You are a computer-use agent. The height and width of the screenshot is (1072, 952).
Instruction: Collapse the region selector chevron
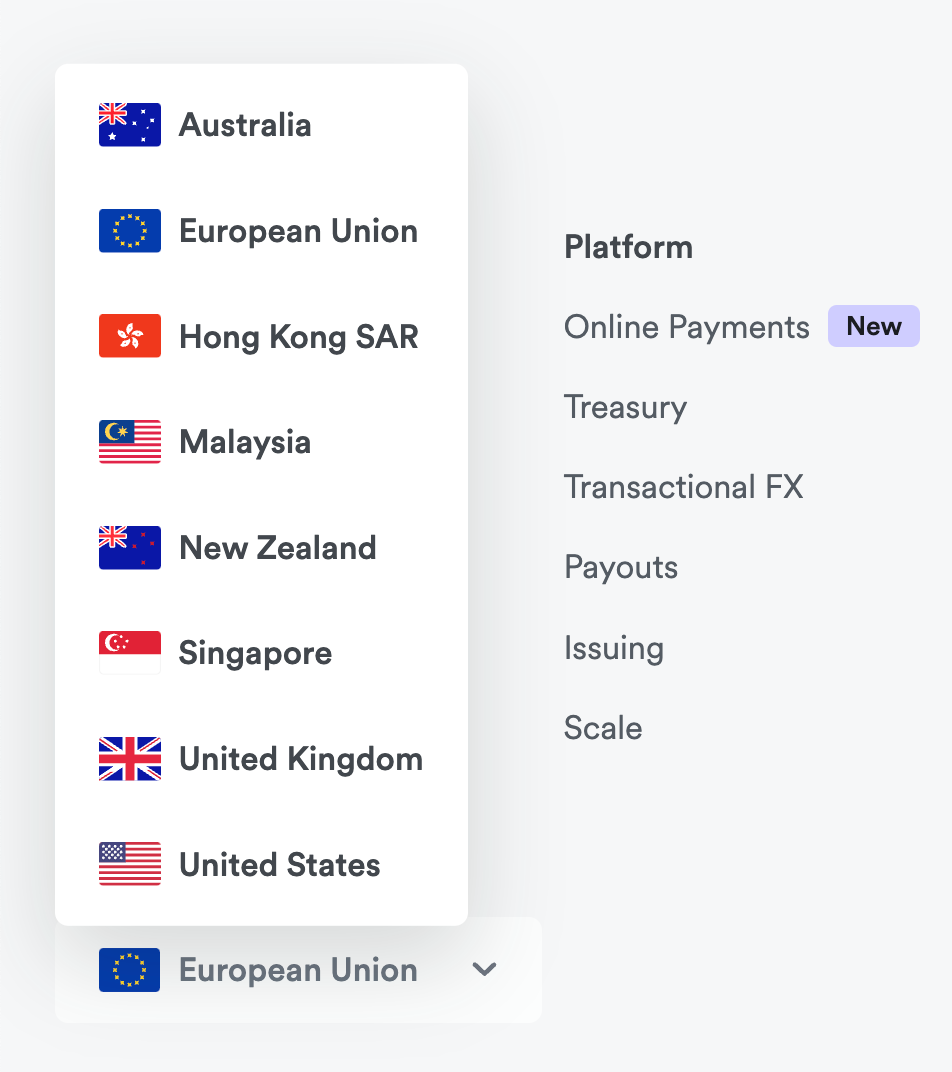point(485,969)
